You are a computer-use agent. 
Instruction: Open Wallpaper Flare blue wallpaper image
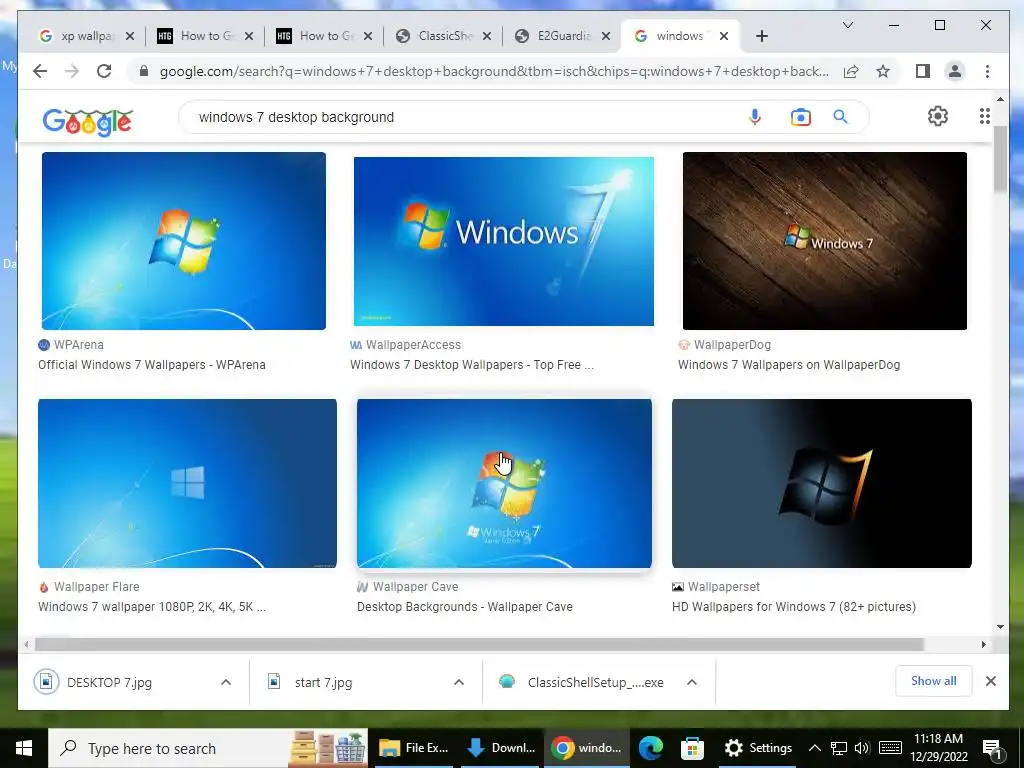click(187, 483)
